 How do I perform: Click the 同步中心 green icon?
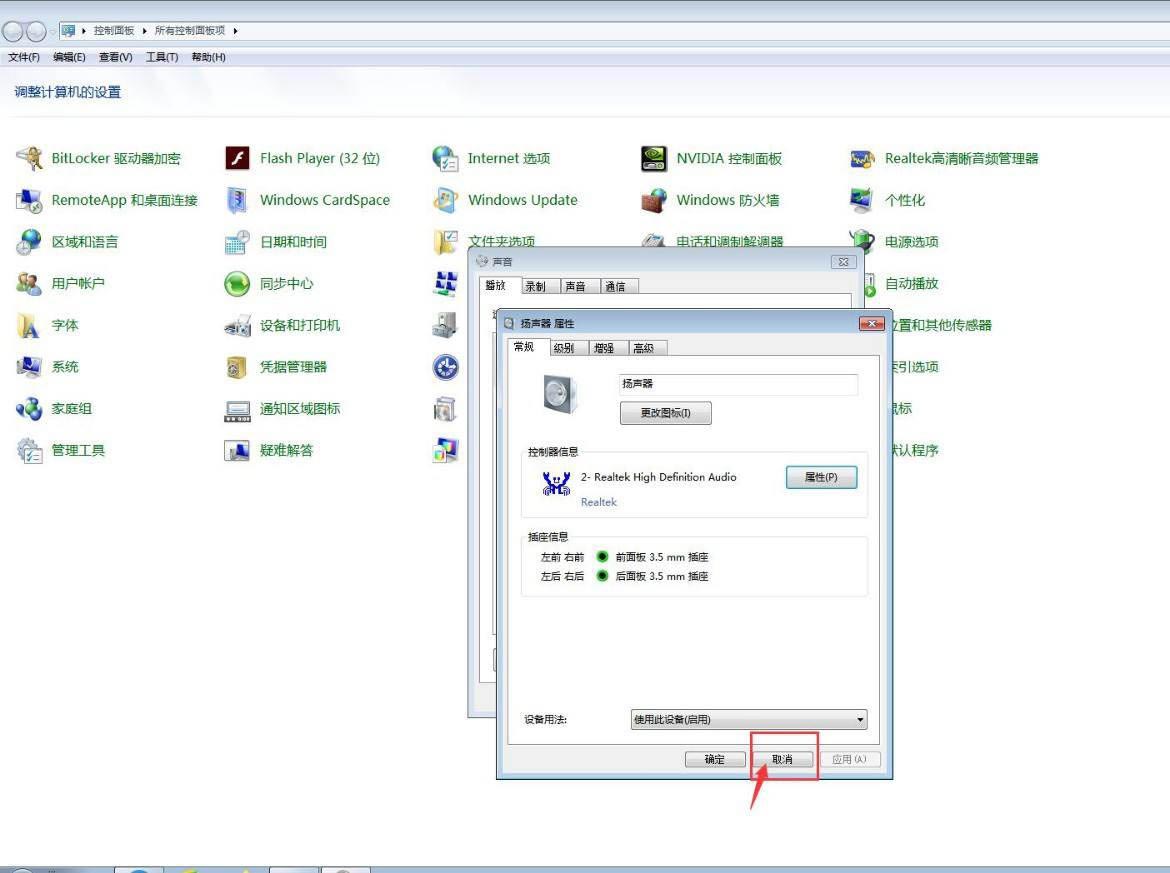coord(237,284)
